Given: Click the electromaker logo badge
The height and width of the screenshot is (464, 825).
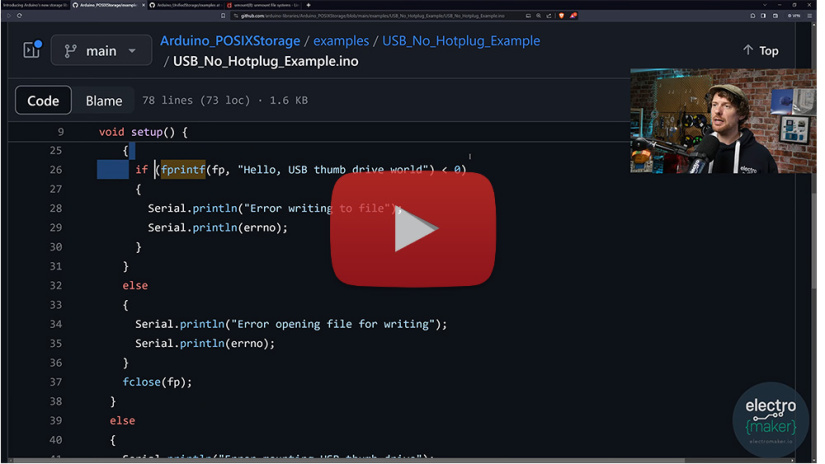Looking at the screenshot, I should pyautogui.click(x=770, y=419).
